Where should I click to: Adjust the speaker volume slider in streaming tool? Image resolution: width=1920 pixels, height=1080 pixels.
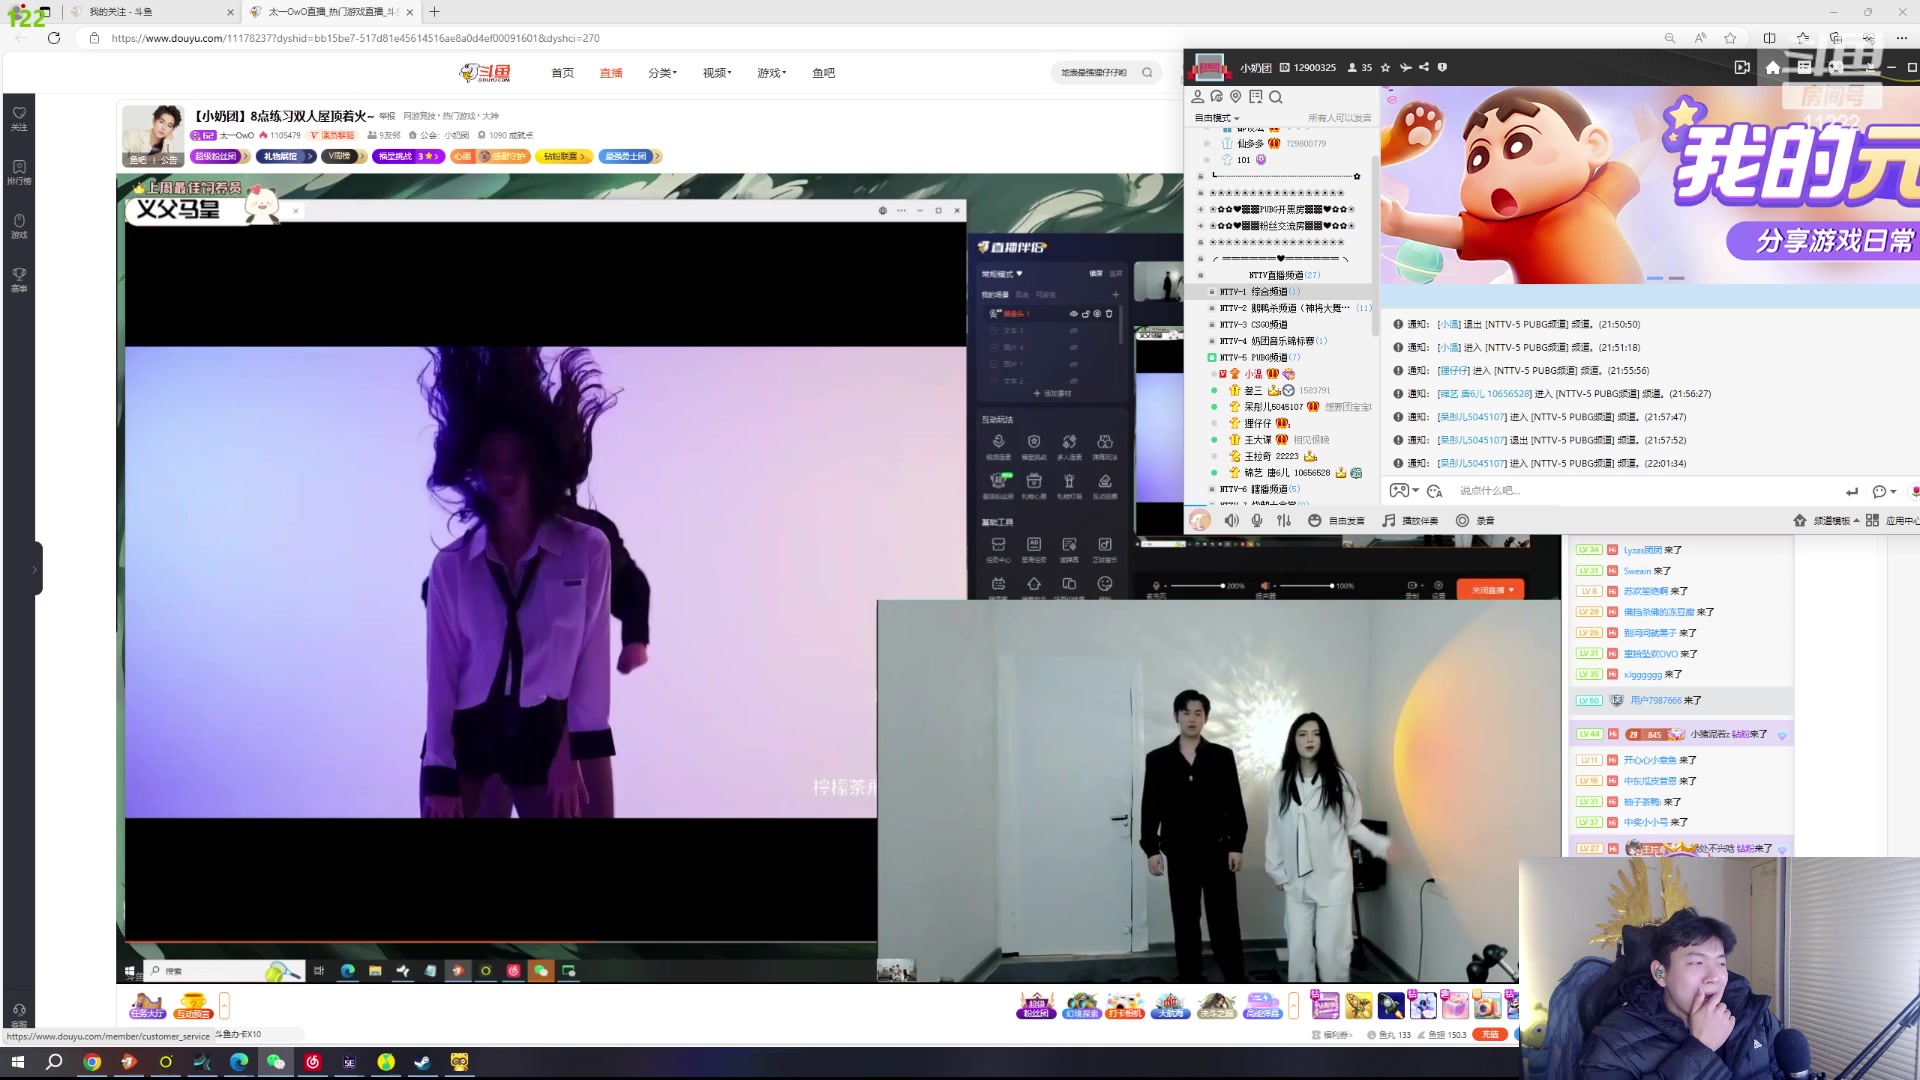pyautogui.click(x=1307, y=586)
